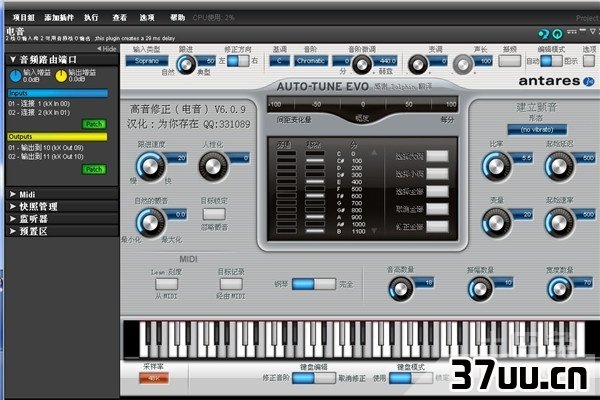Toggle the 移除 remove box for F#

click(x=315, y=196)
